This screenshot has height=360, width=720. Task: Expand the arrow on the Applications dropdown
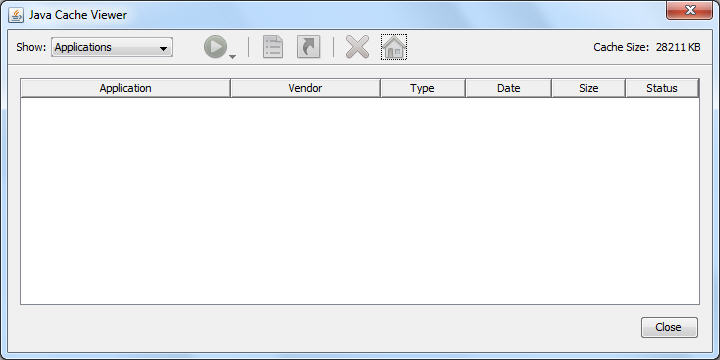pyautogui.click(x=163, y=48)
